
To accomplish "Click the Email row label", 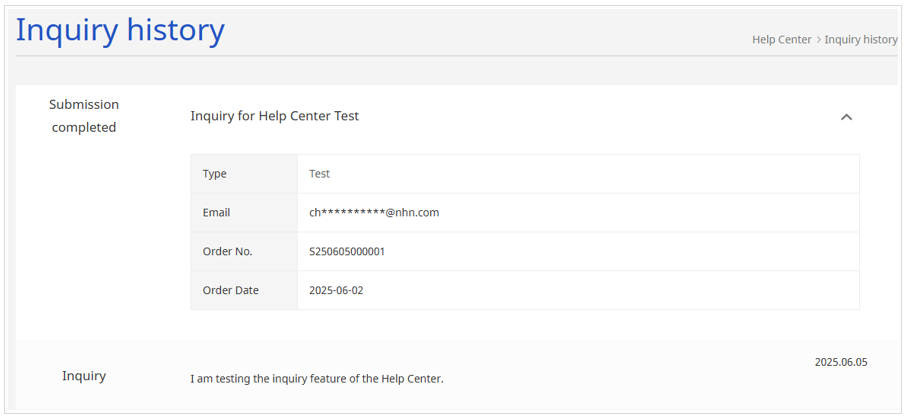I will [216, 213].
